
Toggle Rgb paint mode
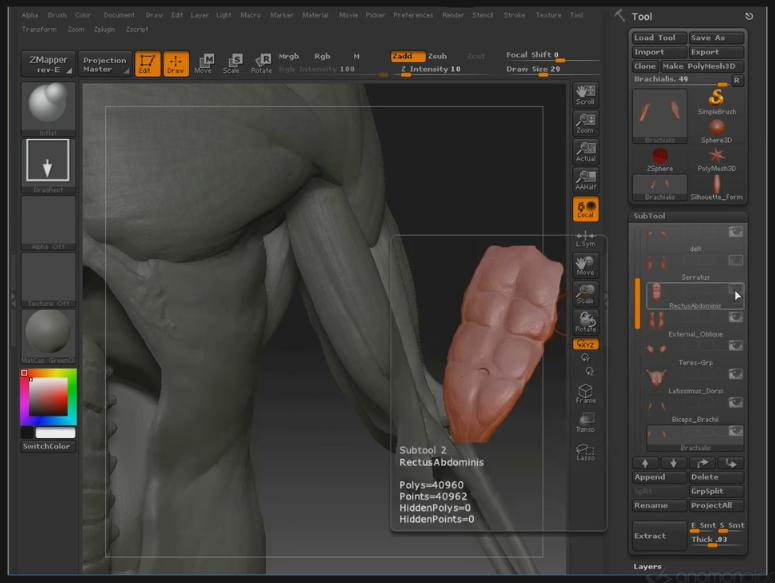click(x=322, y=56)
